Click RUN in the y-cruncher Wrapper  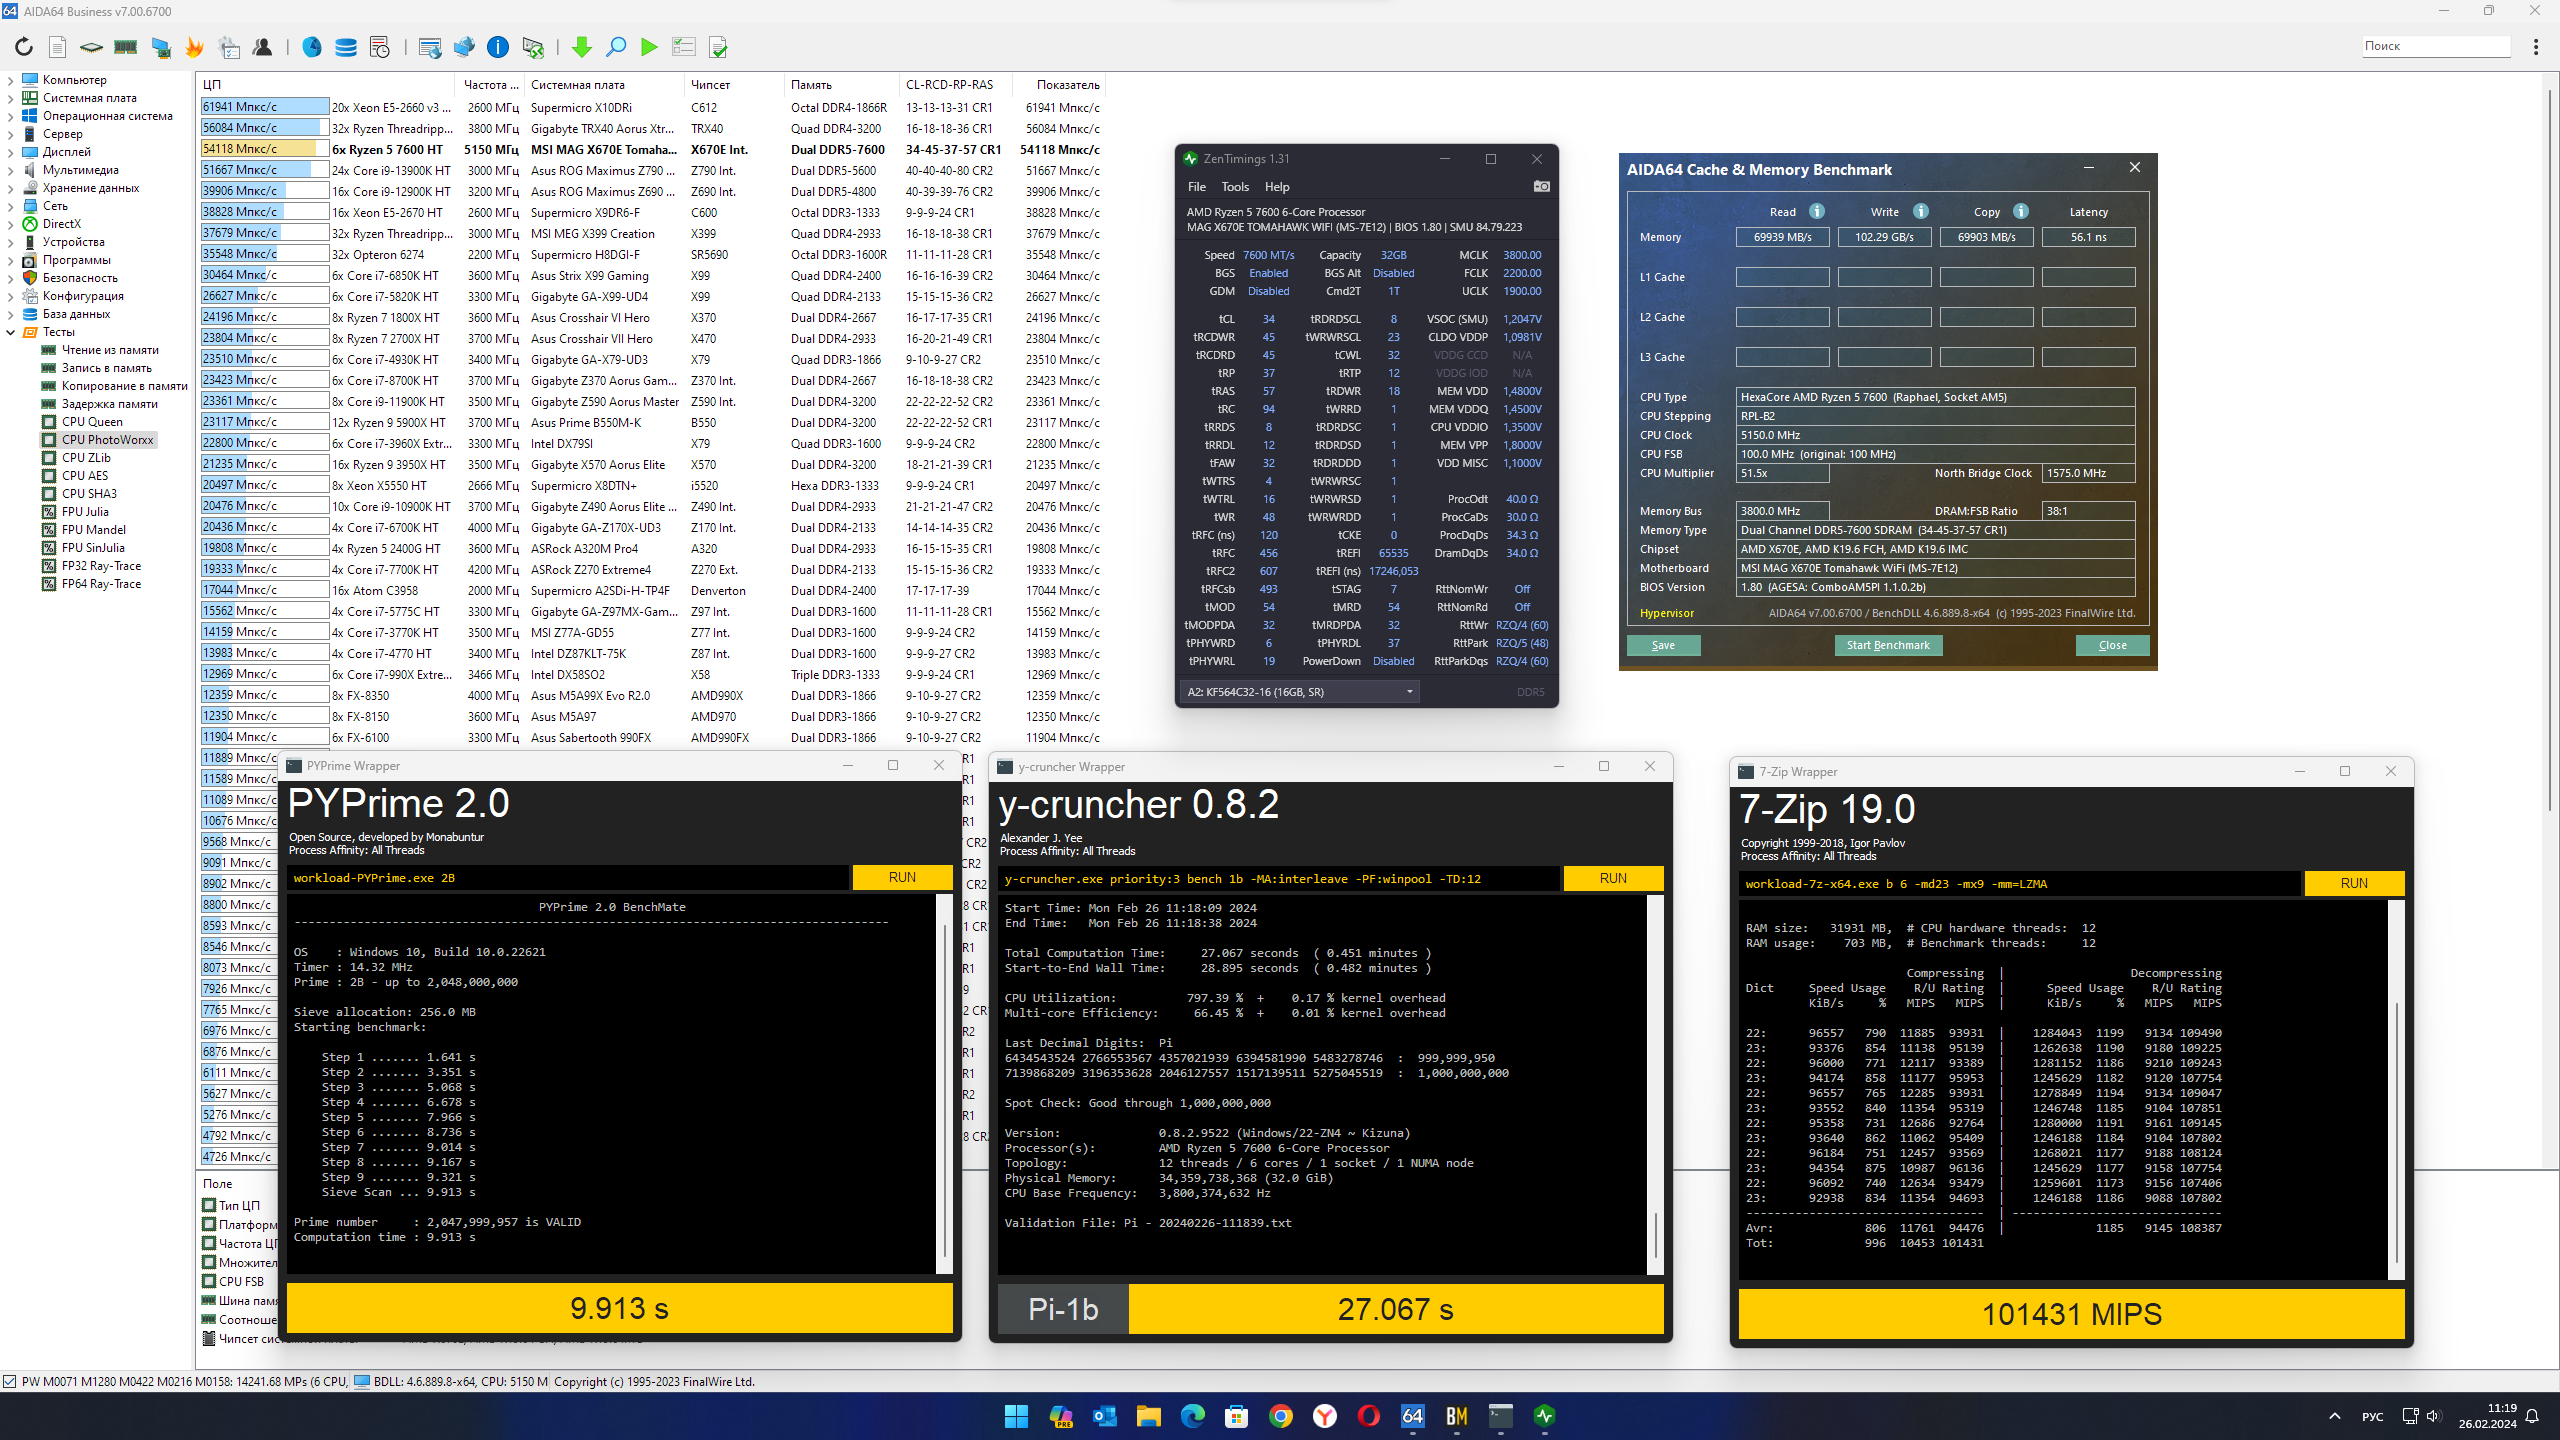[x=1613, y=878]
